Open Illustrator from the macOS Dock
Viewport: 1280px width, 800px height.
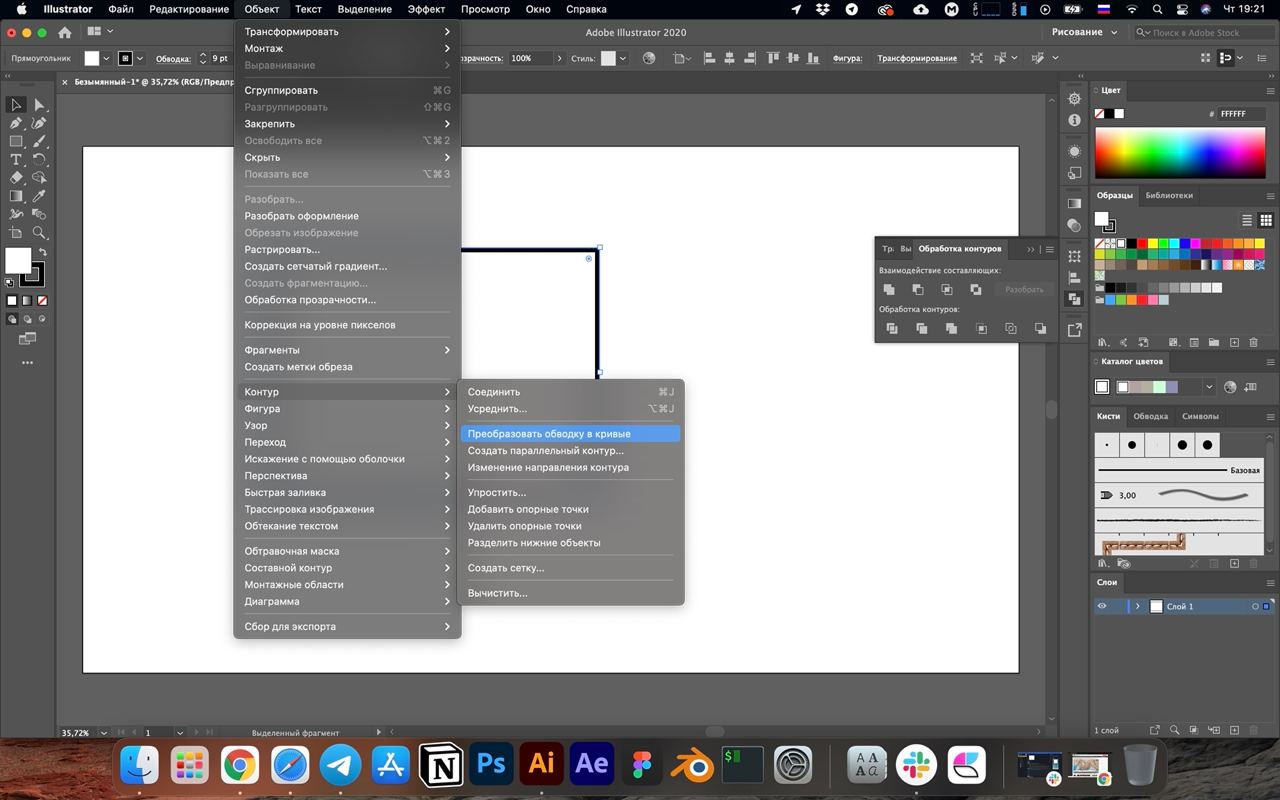coord(541,764)
